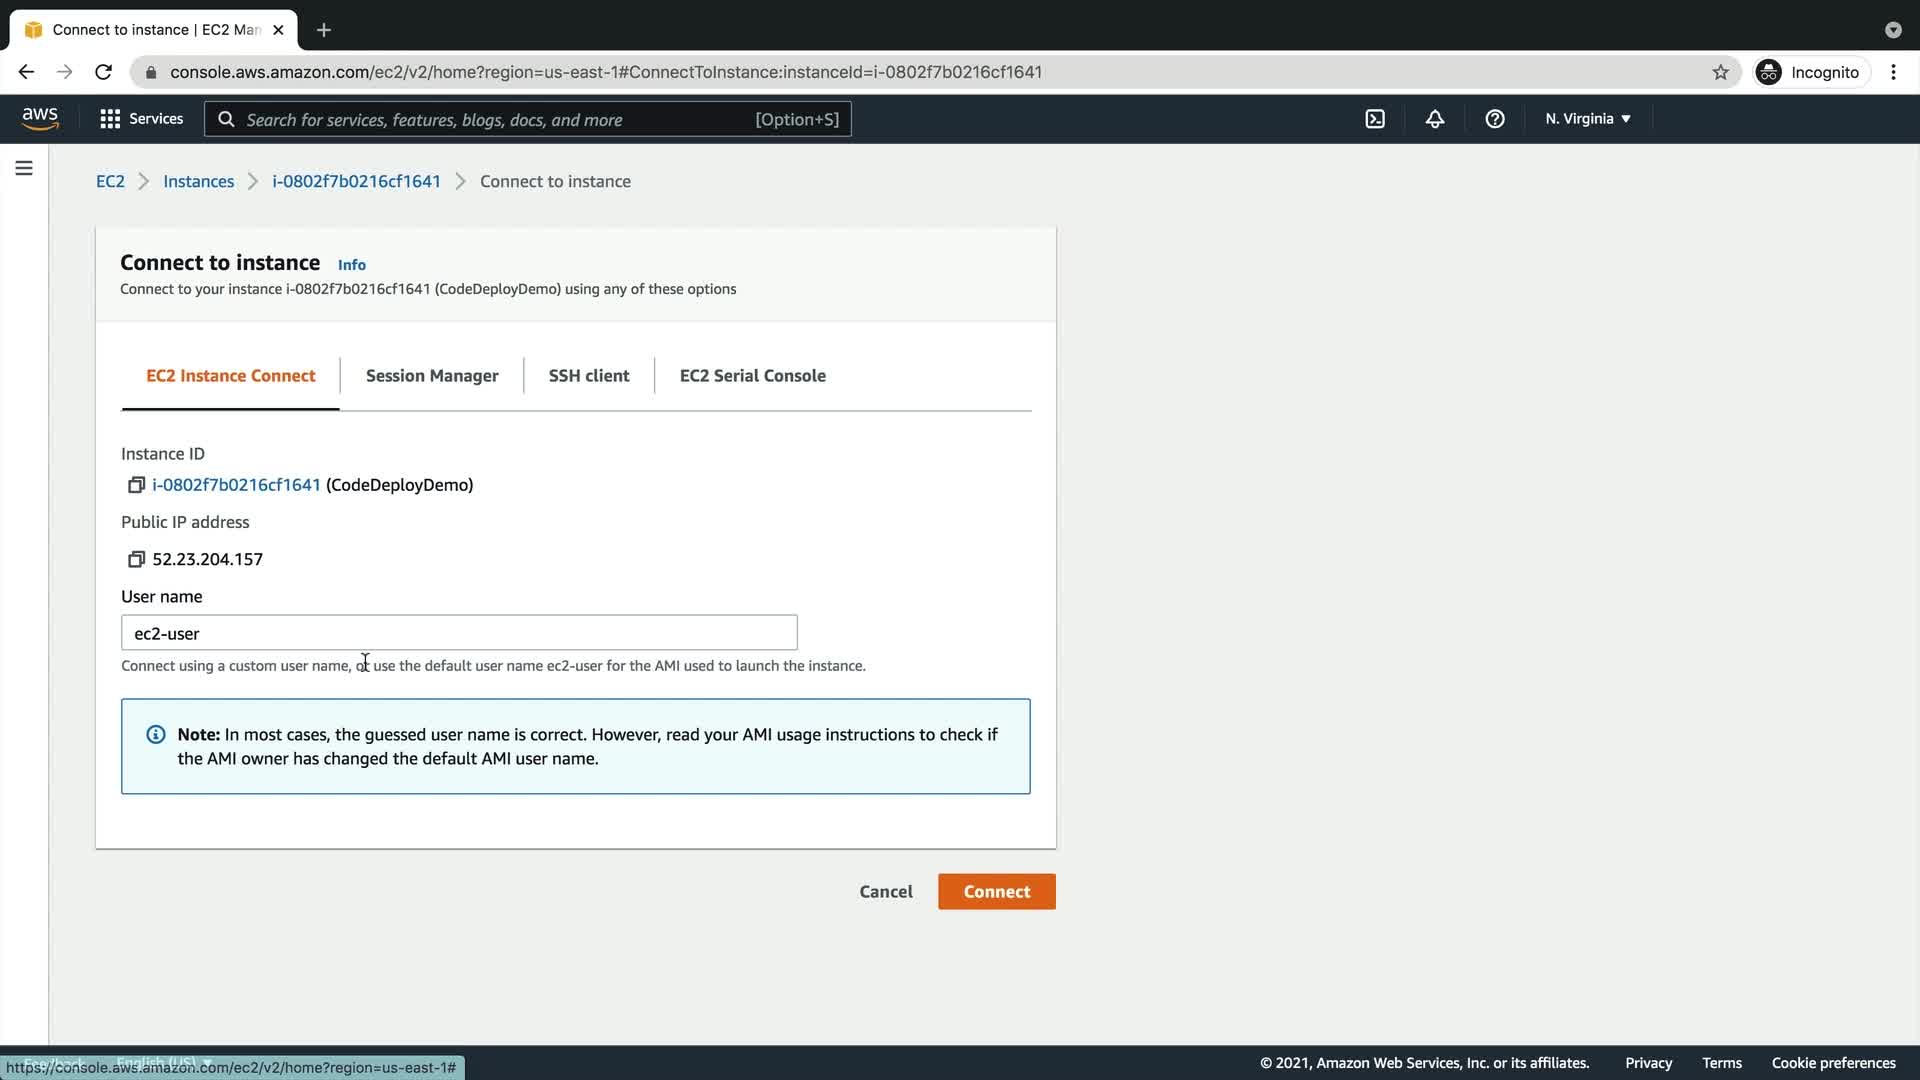Expand the hamburger side navigation menu
The height and width of the screenshot is (1080, 1920).
(x=24, y=168)
